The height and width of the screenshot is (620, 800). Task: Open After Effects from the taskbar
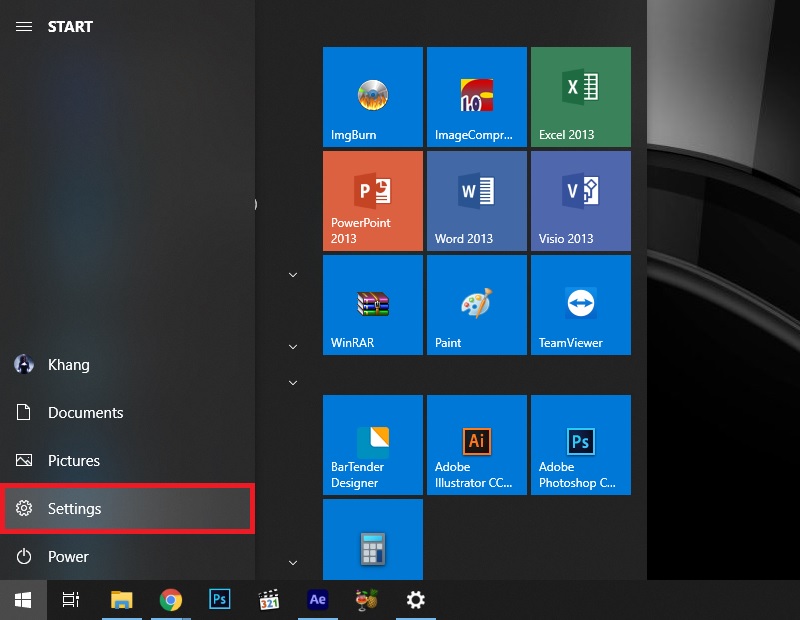click(x=317, y=600)
